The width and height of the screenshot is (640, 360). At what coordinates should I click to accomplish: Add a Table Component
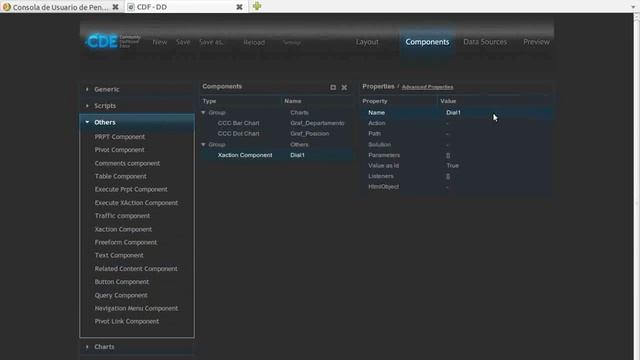120,176
